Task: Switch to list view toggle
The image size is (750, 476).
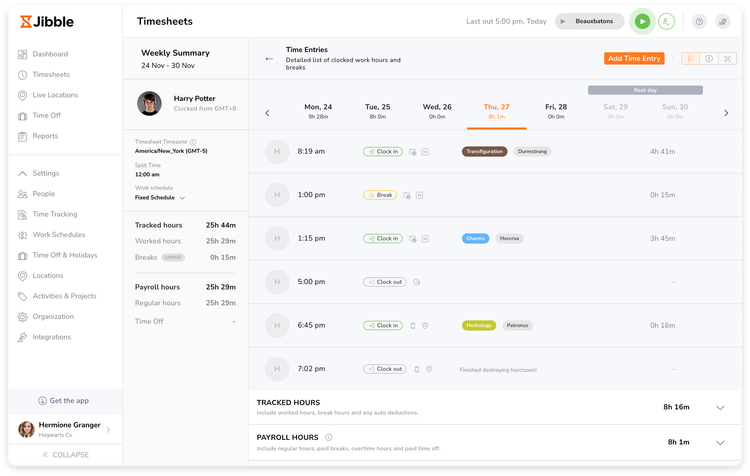Action: [690, 58]
